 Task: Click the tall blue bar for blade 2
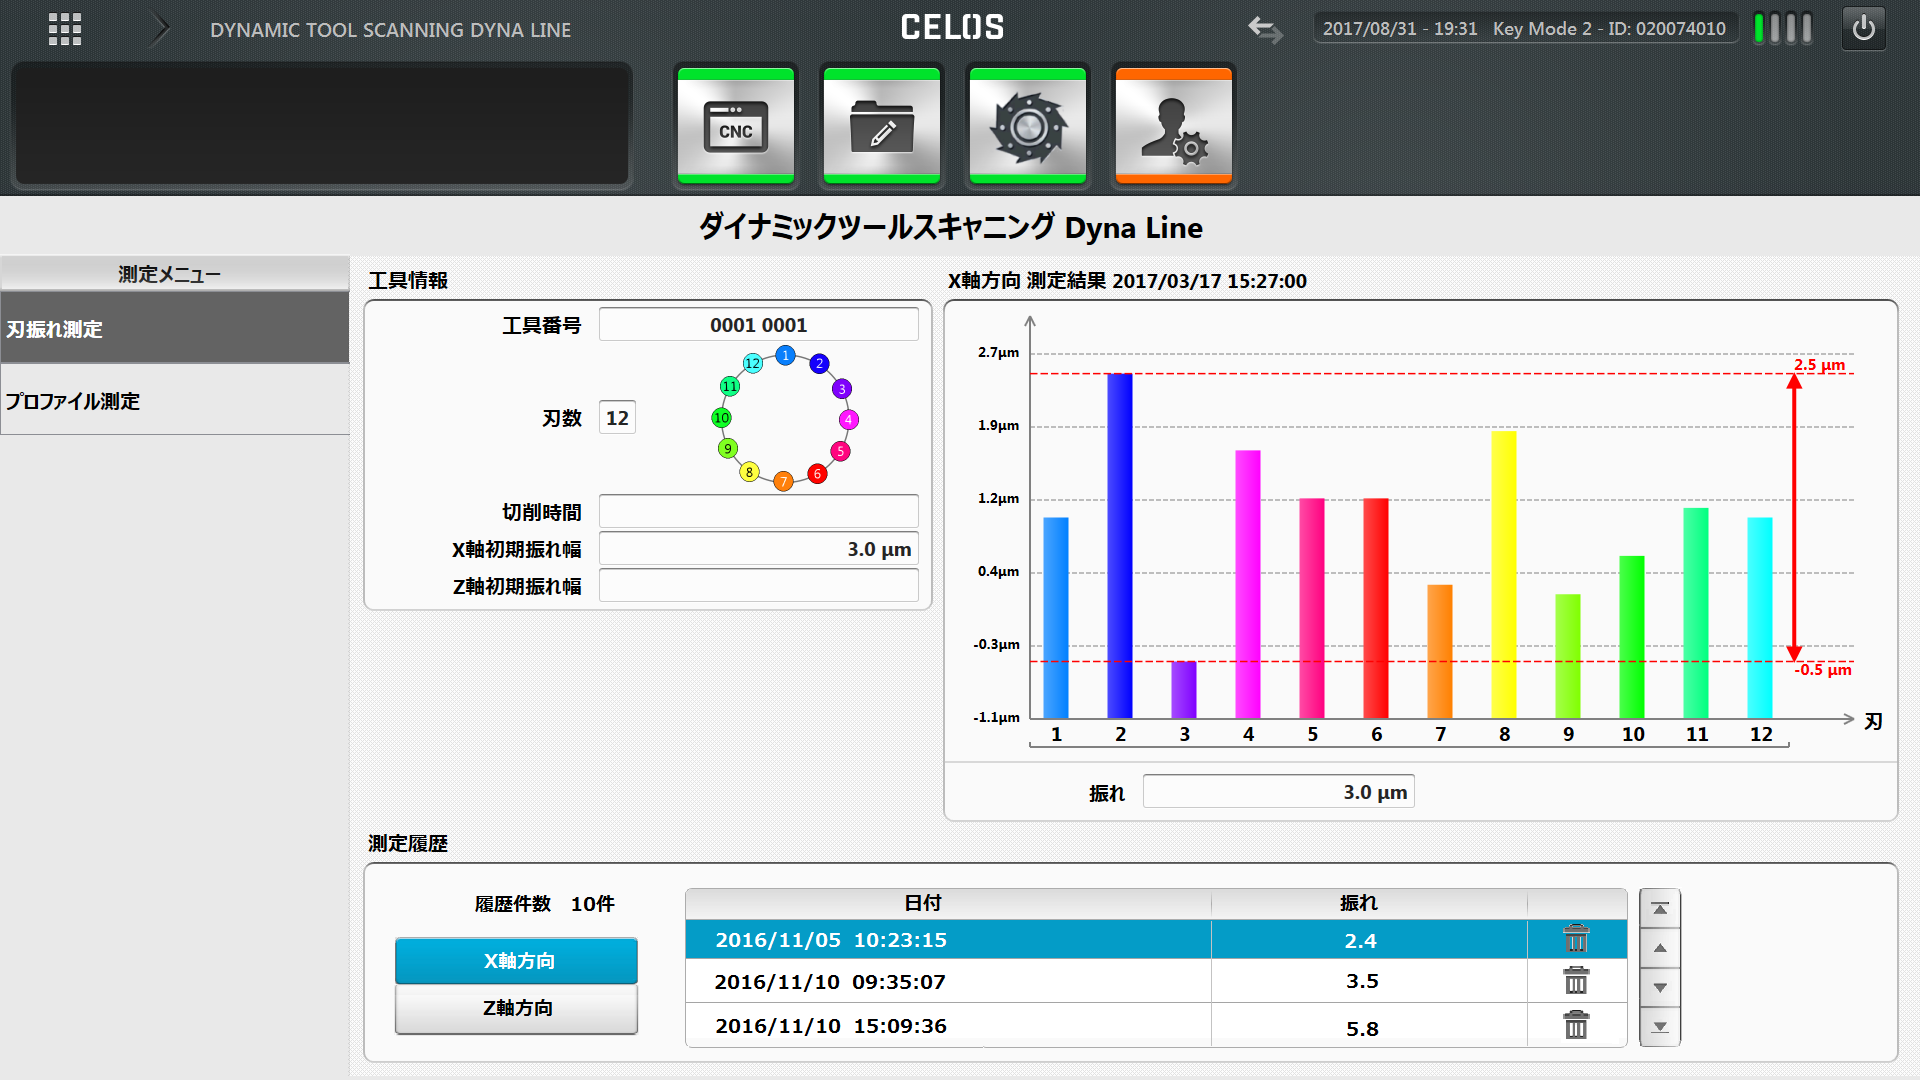click(1120, 546)
